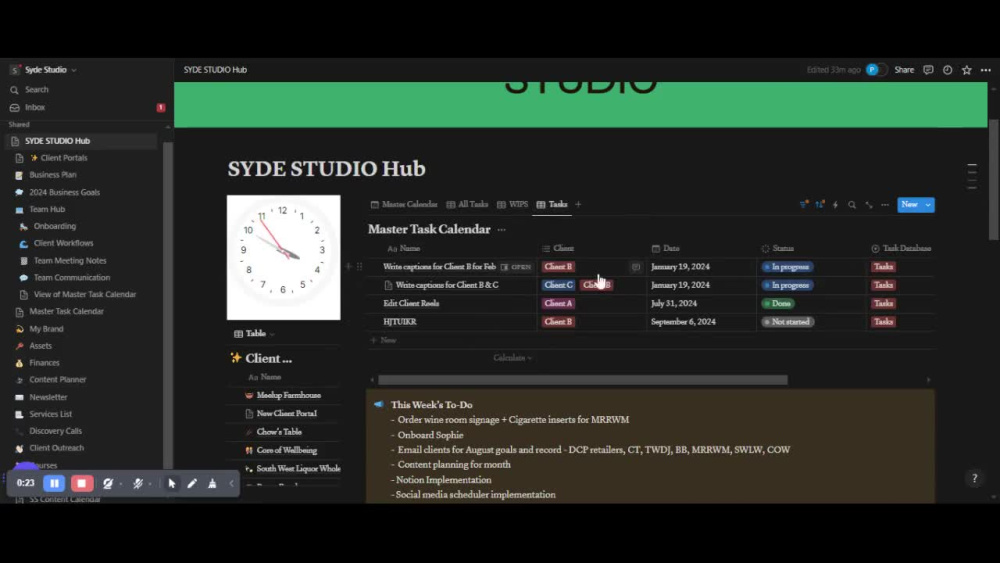Open Core of Wellbeing client page
The image size is (1000, 563).
pyautogui.click(x=286, y=450)
